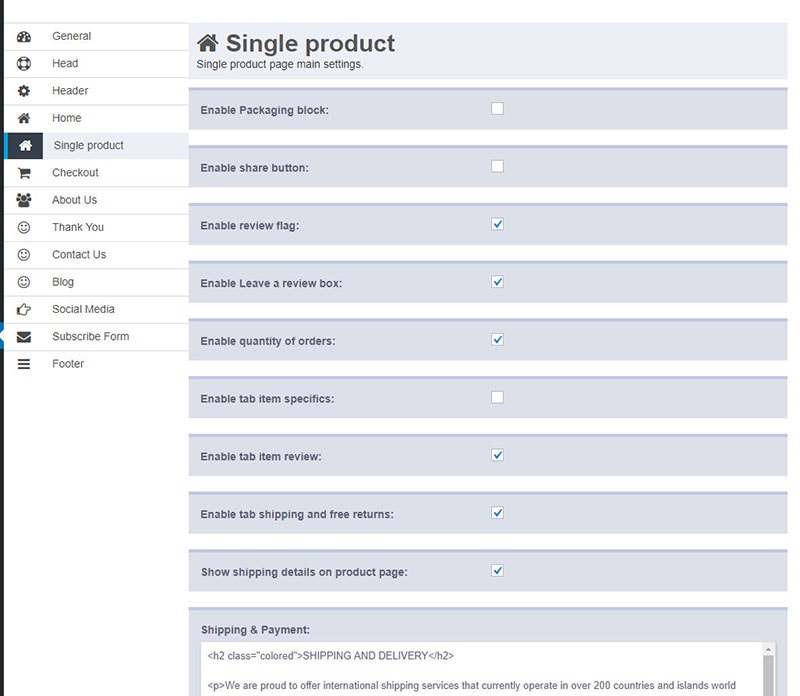The height and width of the screenshot is (696, 800).
Task: Click the About Us people icon
Action: [24, 200]
